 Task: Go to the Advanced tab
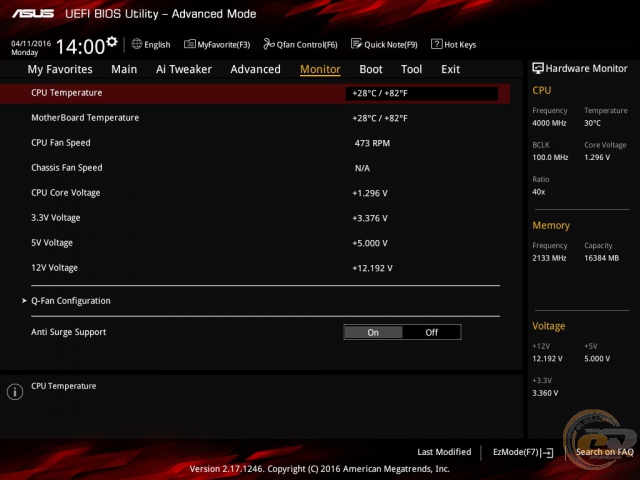click(x=256, y=69)
